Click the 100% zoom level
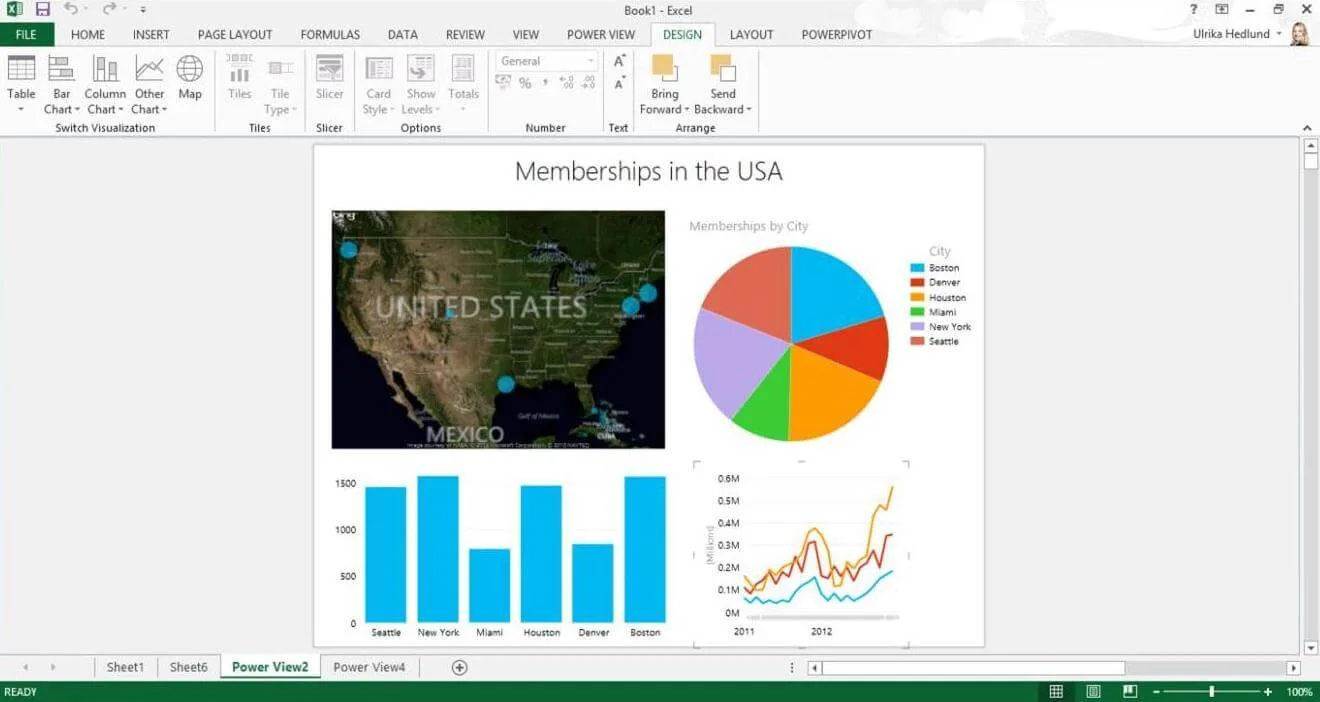1320x702 pixels. click(1299, 692)
